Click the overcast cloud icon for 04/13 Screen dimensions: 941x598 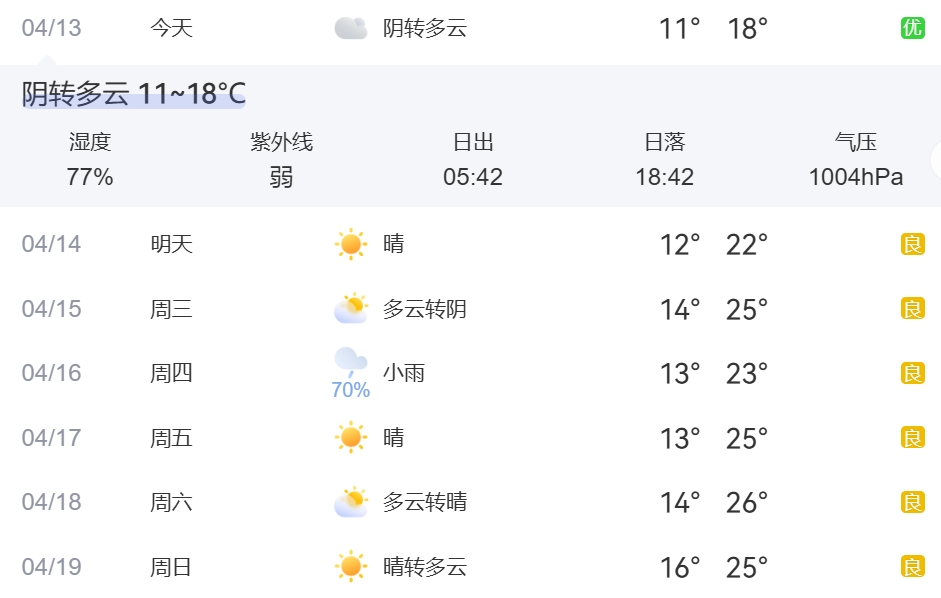(x=350, y=28)
